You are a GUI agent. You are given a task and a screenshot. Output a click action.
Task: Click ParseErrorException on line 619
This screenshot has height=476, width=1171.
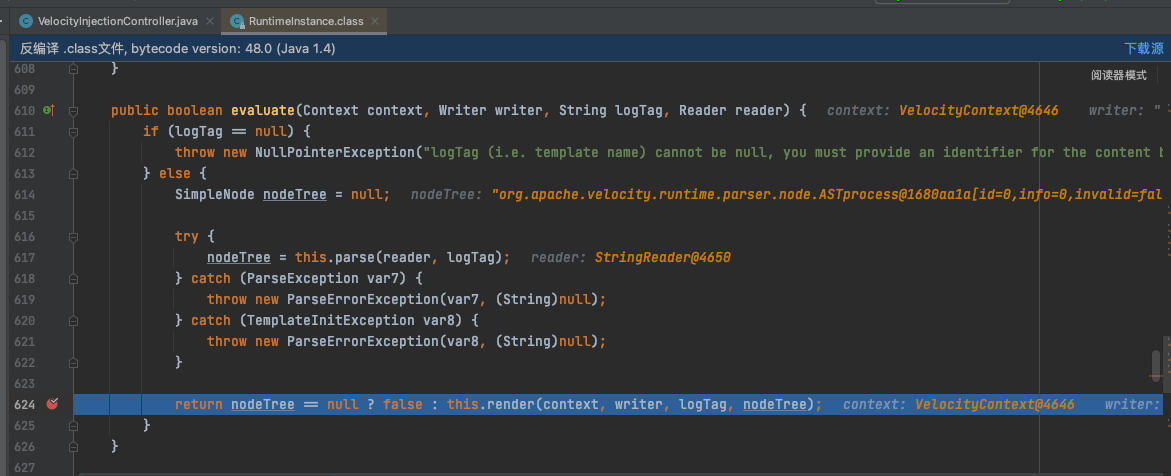pyautogui.click(x=363, y=300)
